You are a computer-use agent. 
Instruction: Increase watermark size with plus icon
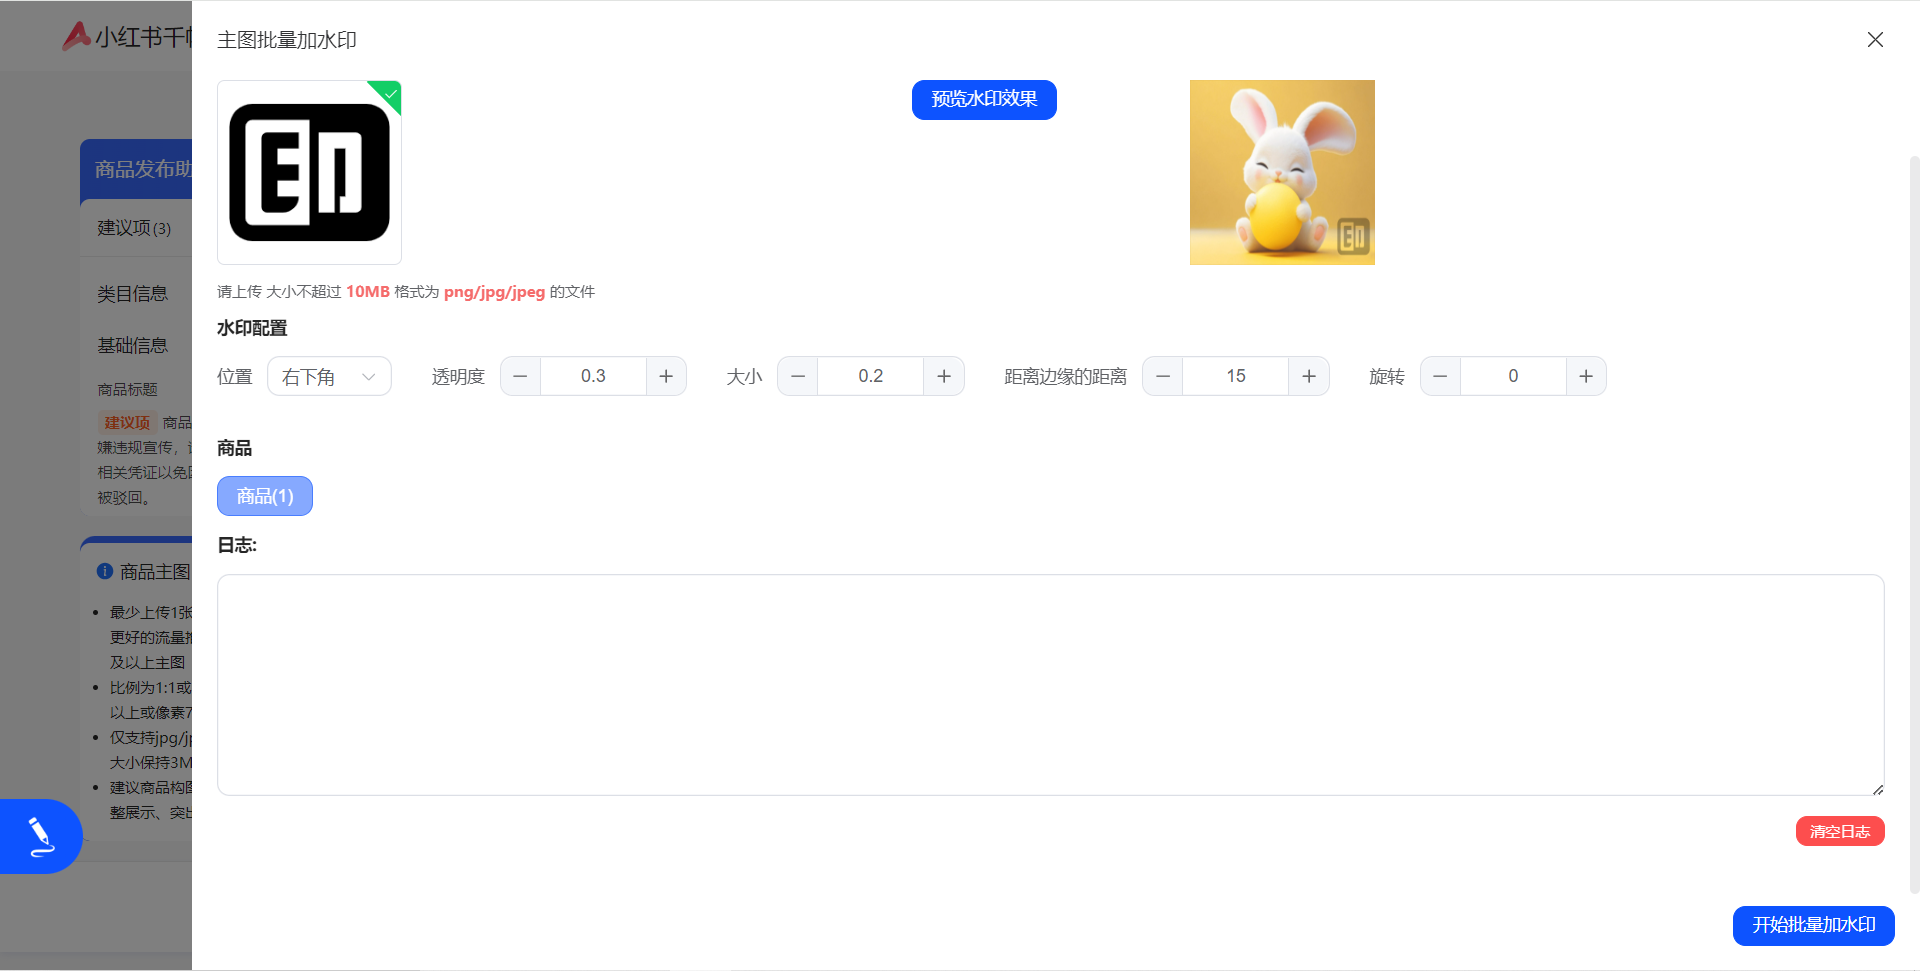[x=944, y=377]
